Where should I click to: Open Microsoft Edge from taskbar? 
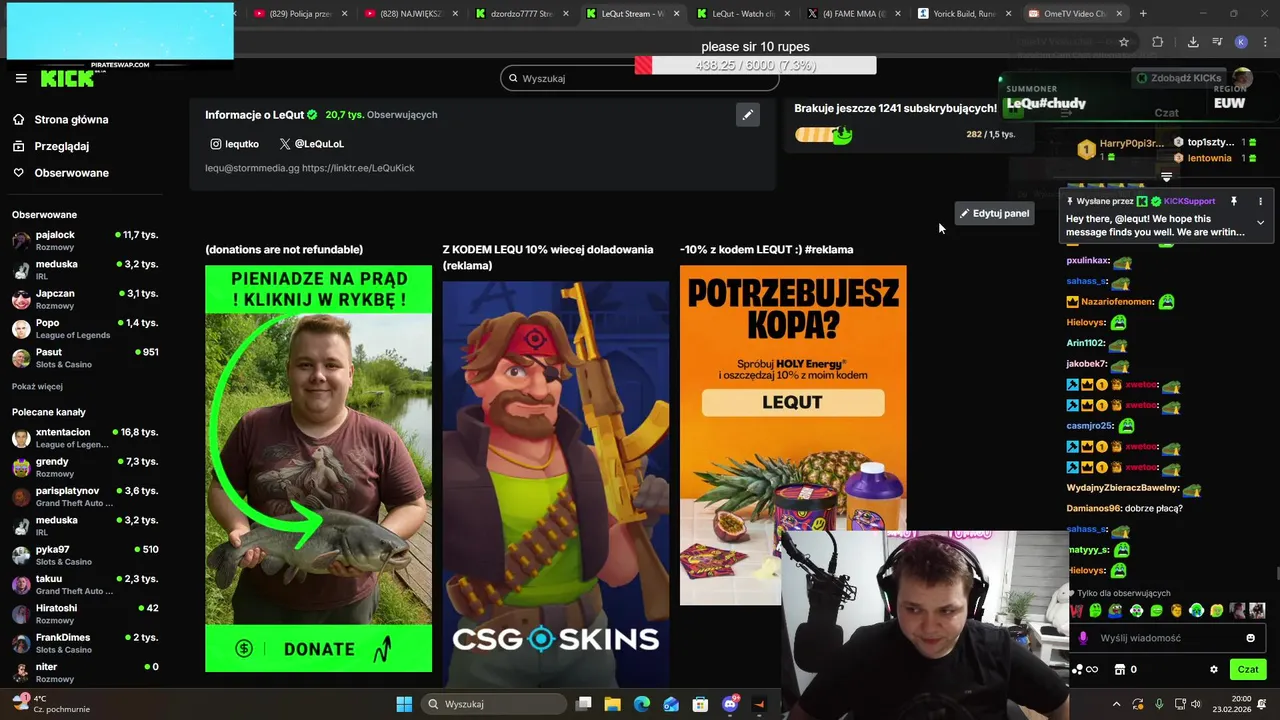click(x=642, y=704)
